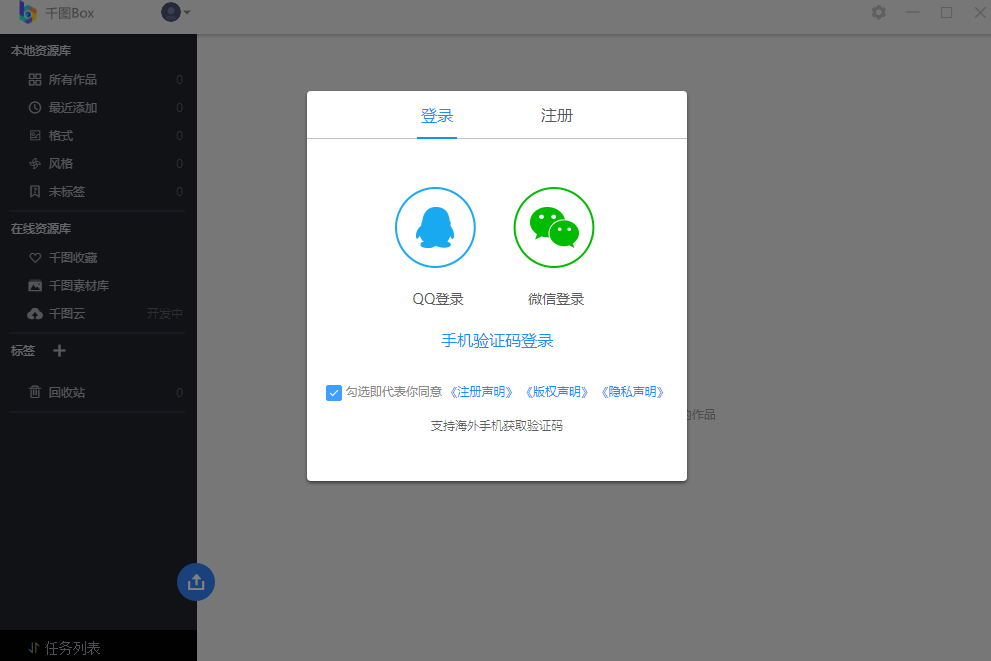Click the 千图收藏 heart icon
This screenshot has width=991, height=661.
tap(35, 258)
